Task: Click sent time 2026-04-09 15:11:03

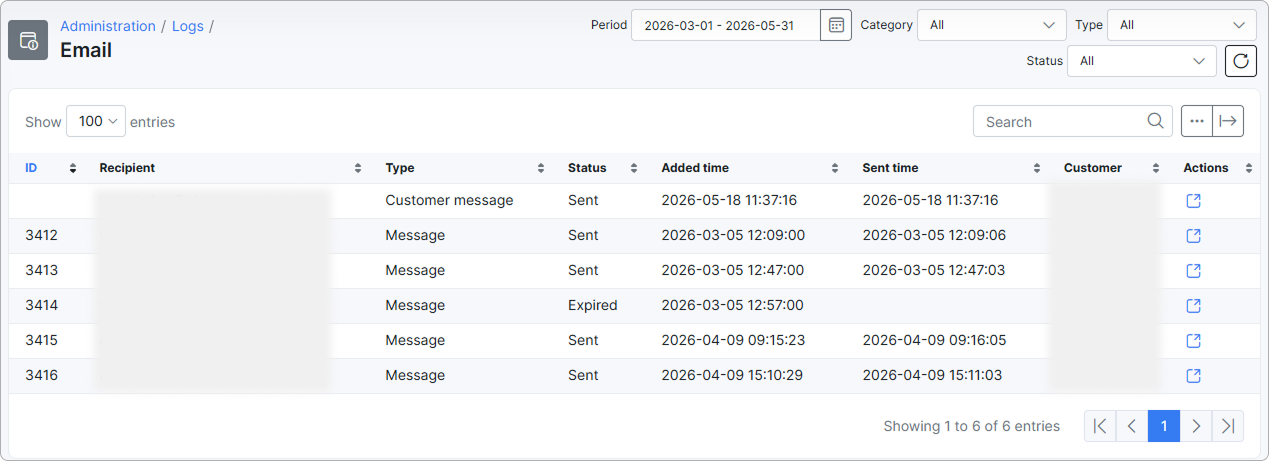Action: (933, 375)
